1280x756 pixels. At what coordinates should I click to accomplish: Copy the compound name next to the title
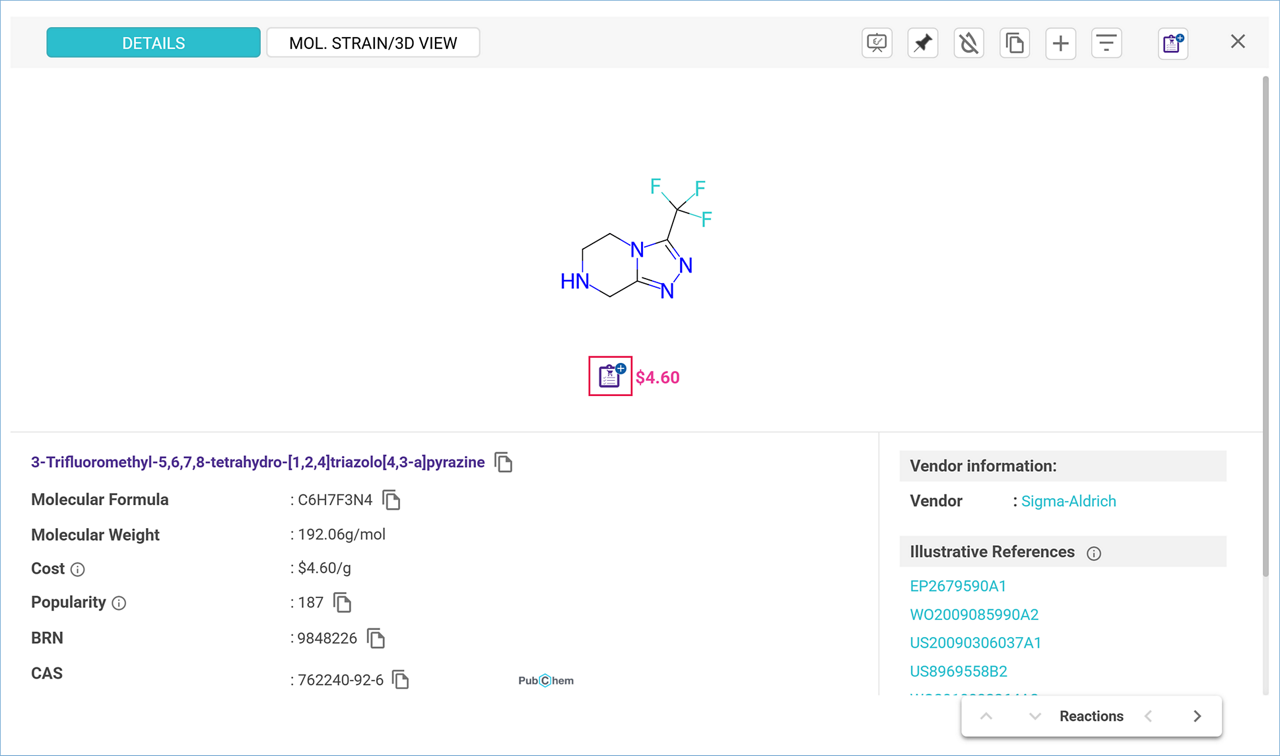pos(504,462)
